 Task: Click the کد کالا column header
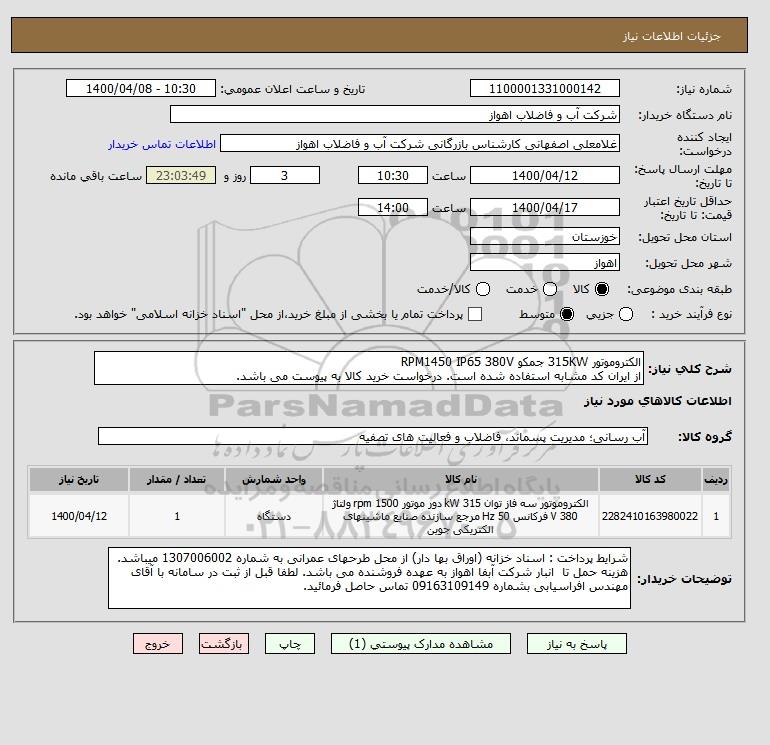pos(650,479)
